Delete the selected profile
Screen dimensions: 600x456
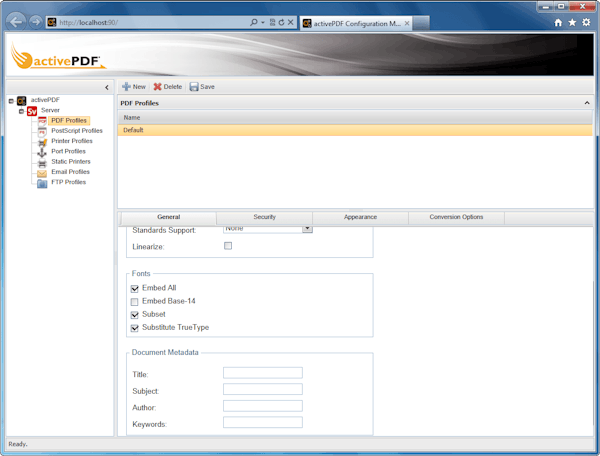[x=168, y=87]
